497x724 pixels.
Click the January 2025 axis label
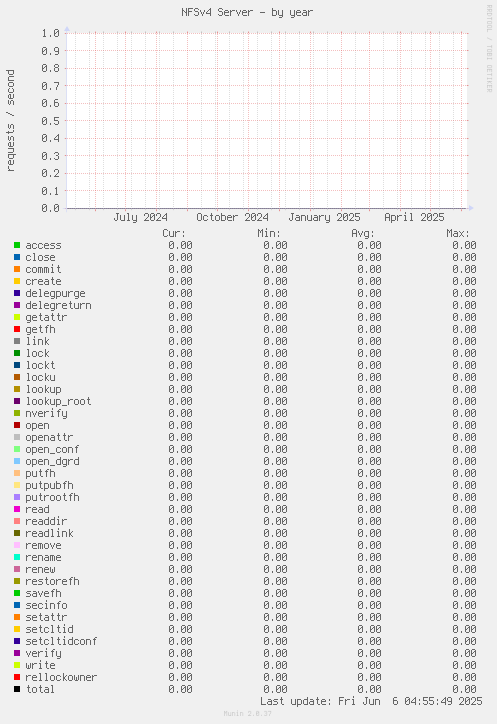pos(324,217)
